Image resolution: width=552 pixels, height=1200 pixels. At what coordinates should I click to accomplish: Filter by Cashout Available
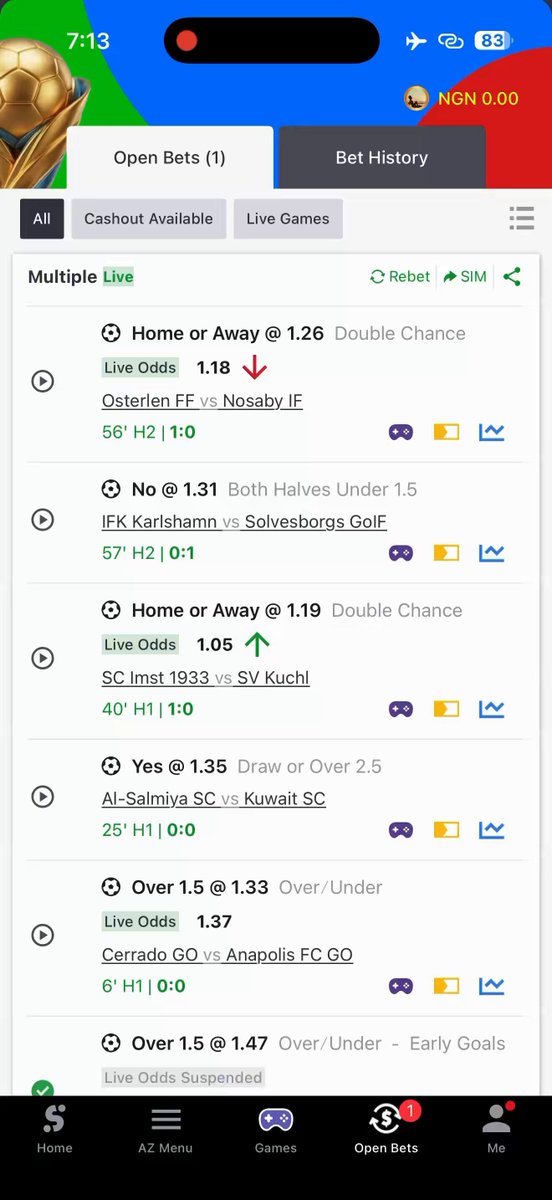148,218
